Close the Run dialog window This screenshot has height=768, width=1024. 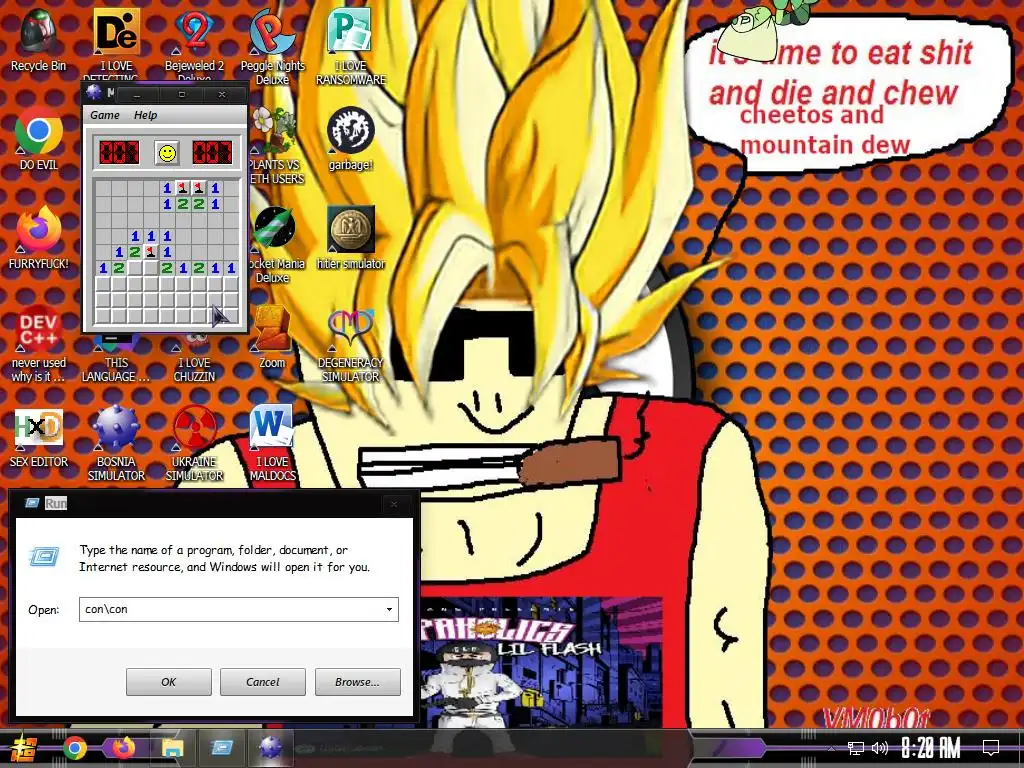(394, 504)
